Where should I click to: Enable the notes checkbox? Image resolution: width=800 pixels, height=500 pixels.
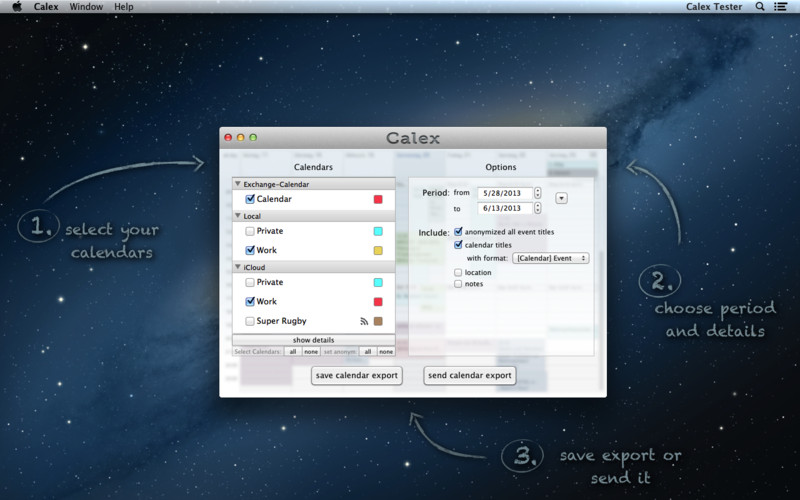[x=458, y=284]
